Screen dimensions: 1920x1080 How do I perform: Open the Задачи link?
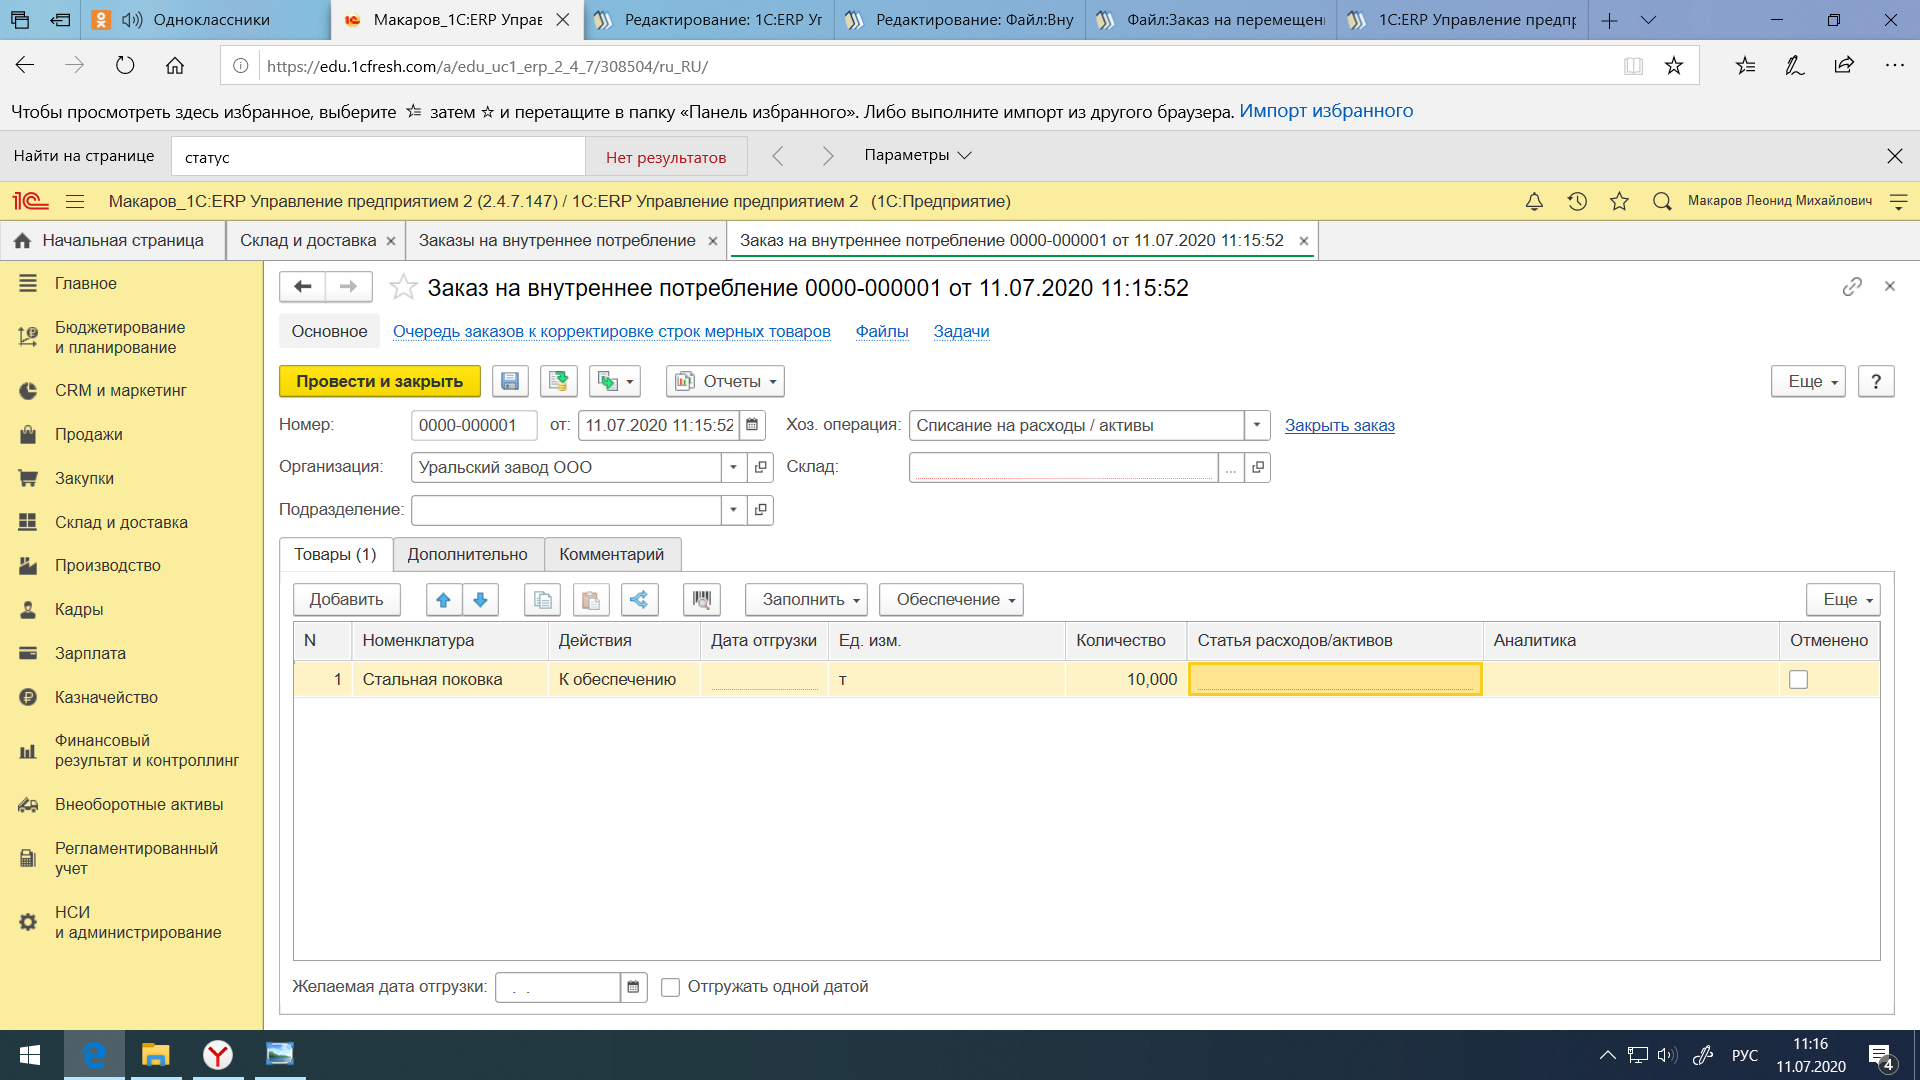click(x=961, y=331)
